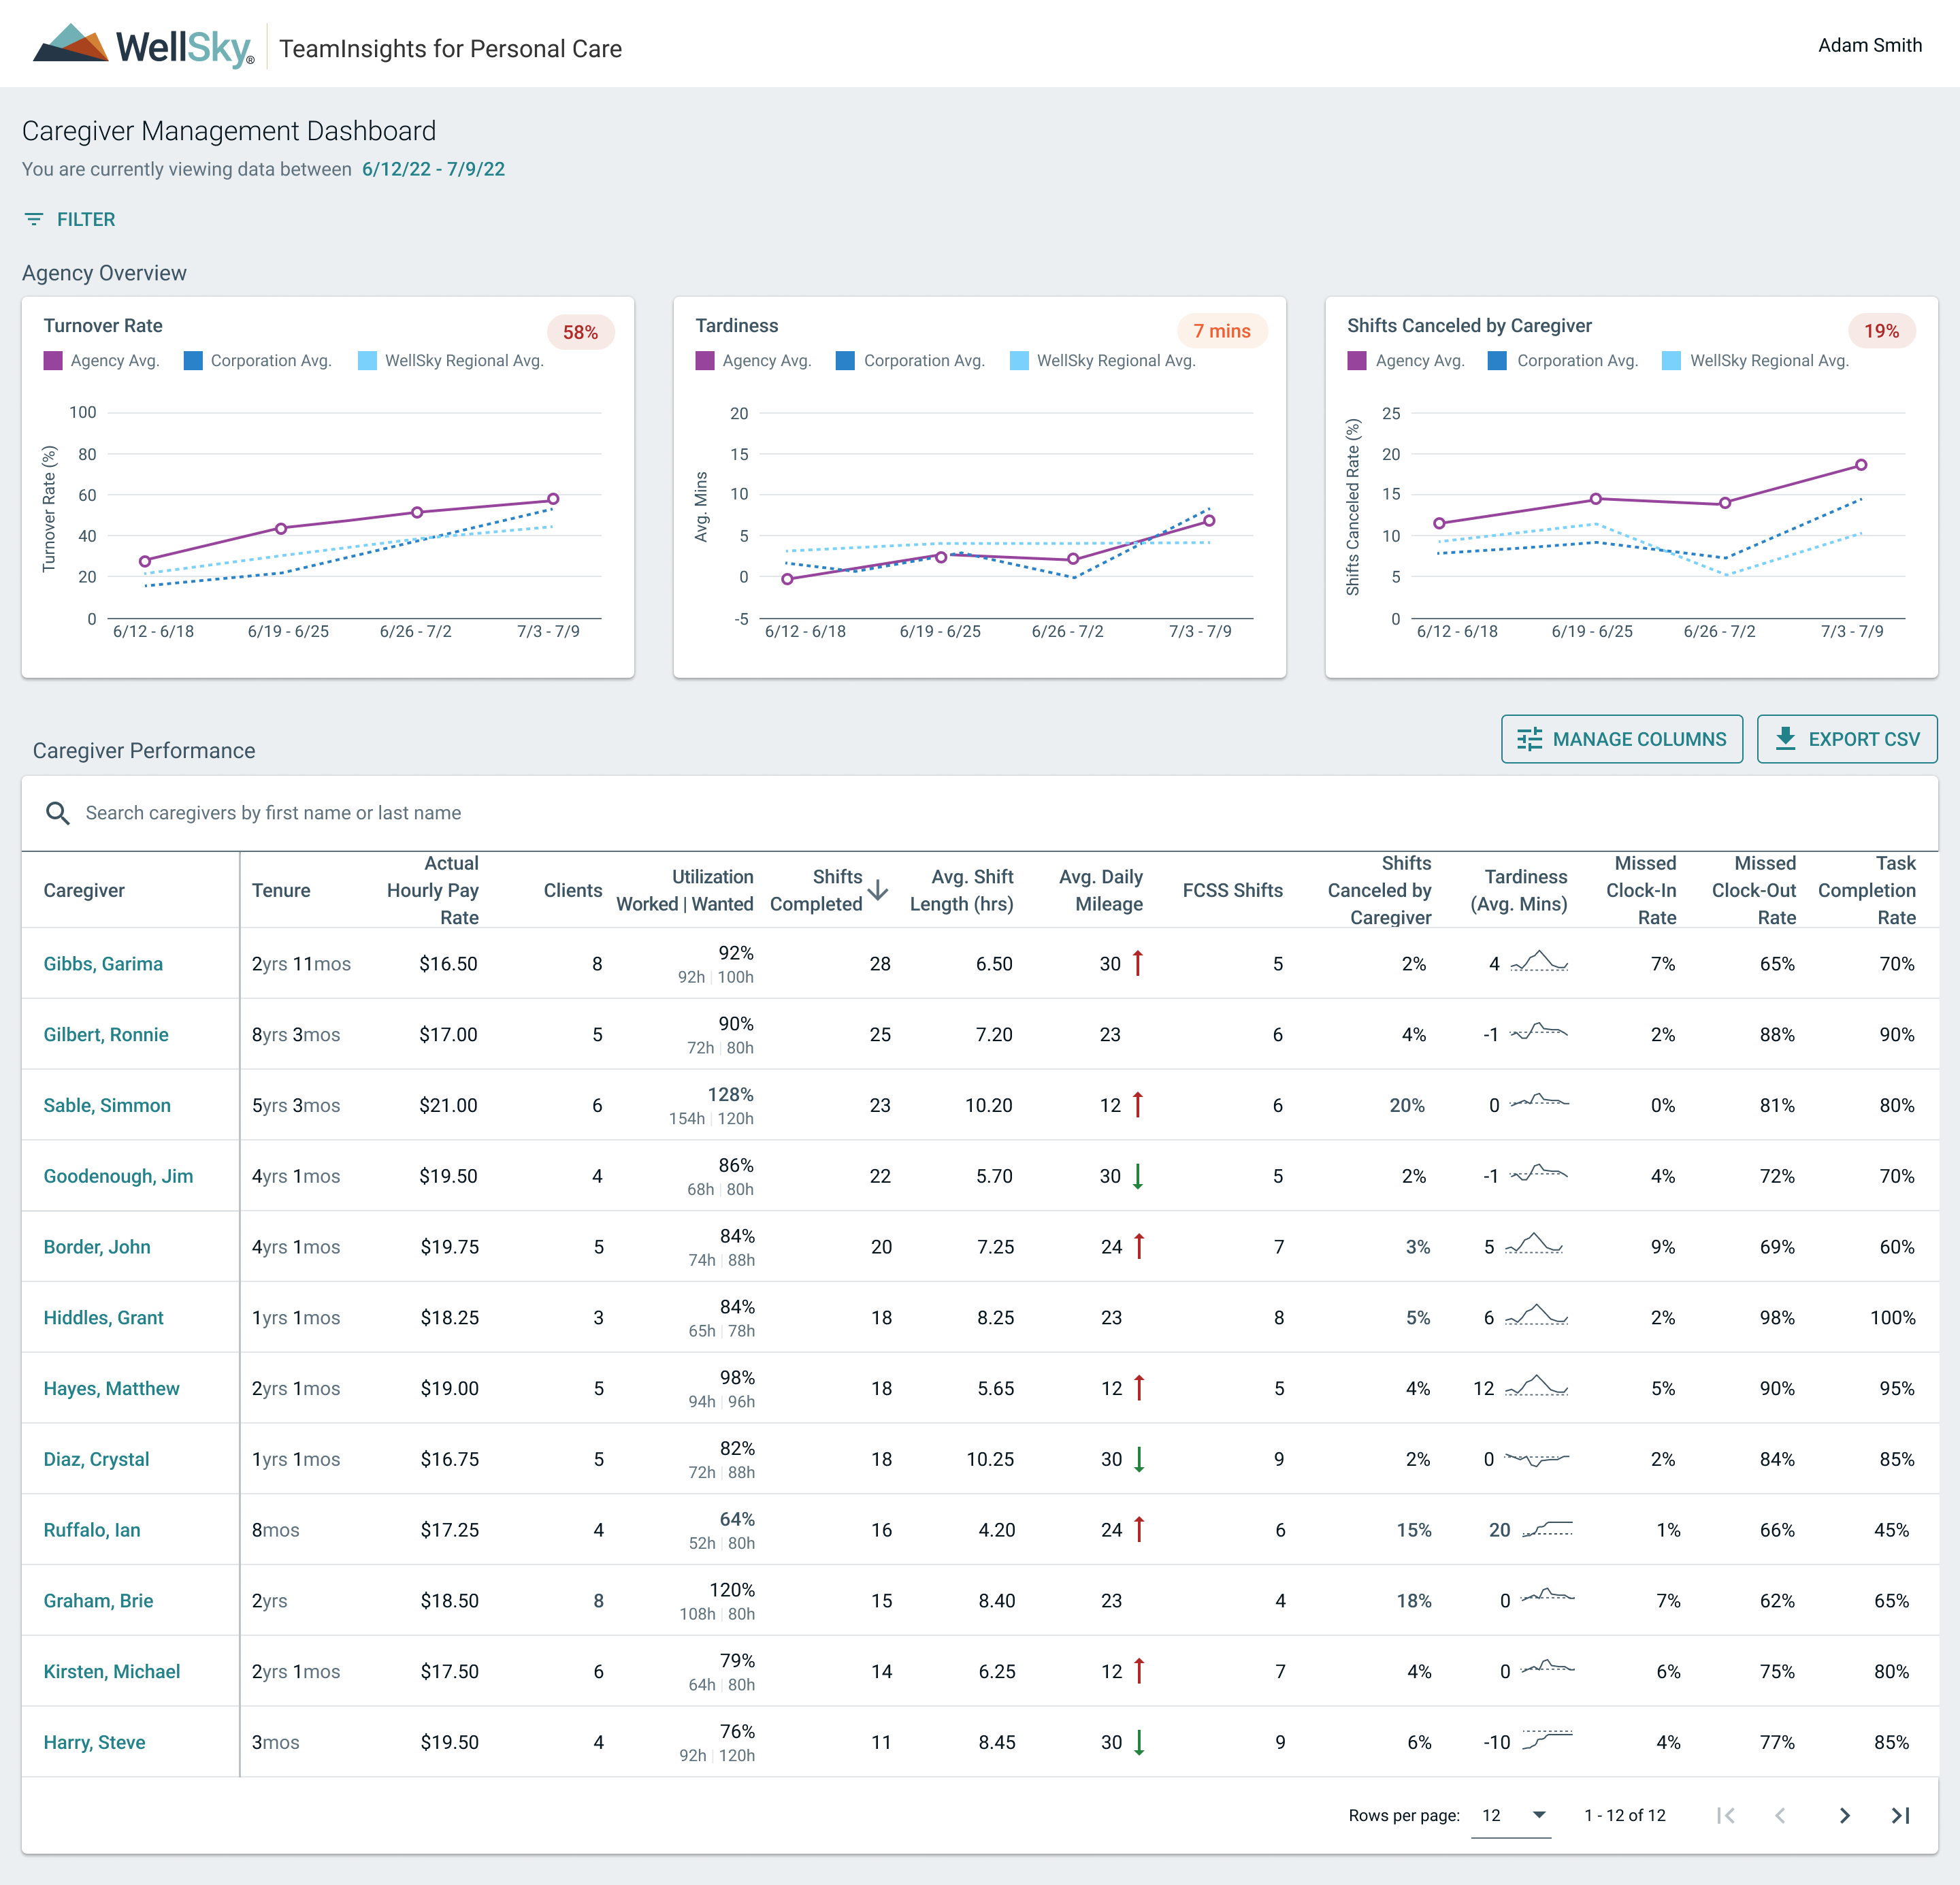Focus the caregiver search field
The width and height of the screenshot is (1960, 1885).
[980, 813]
